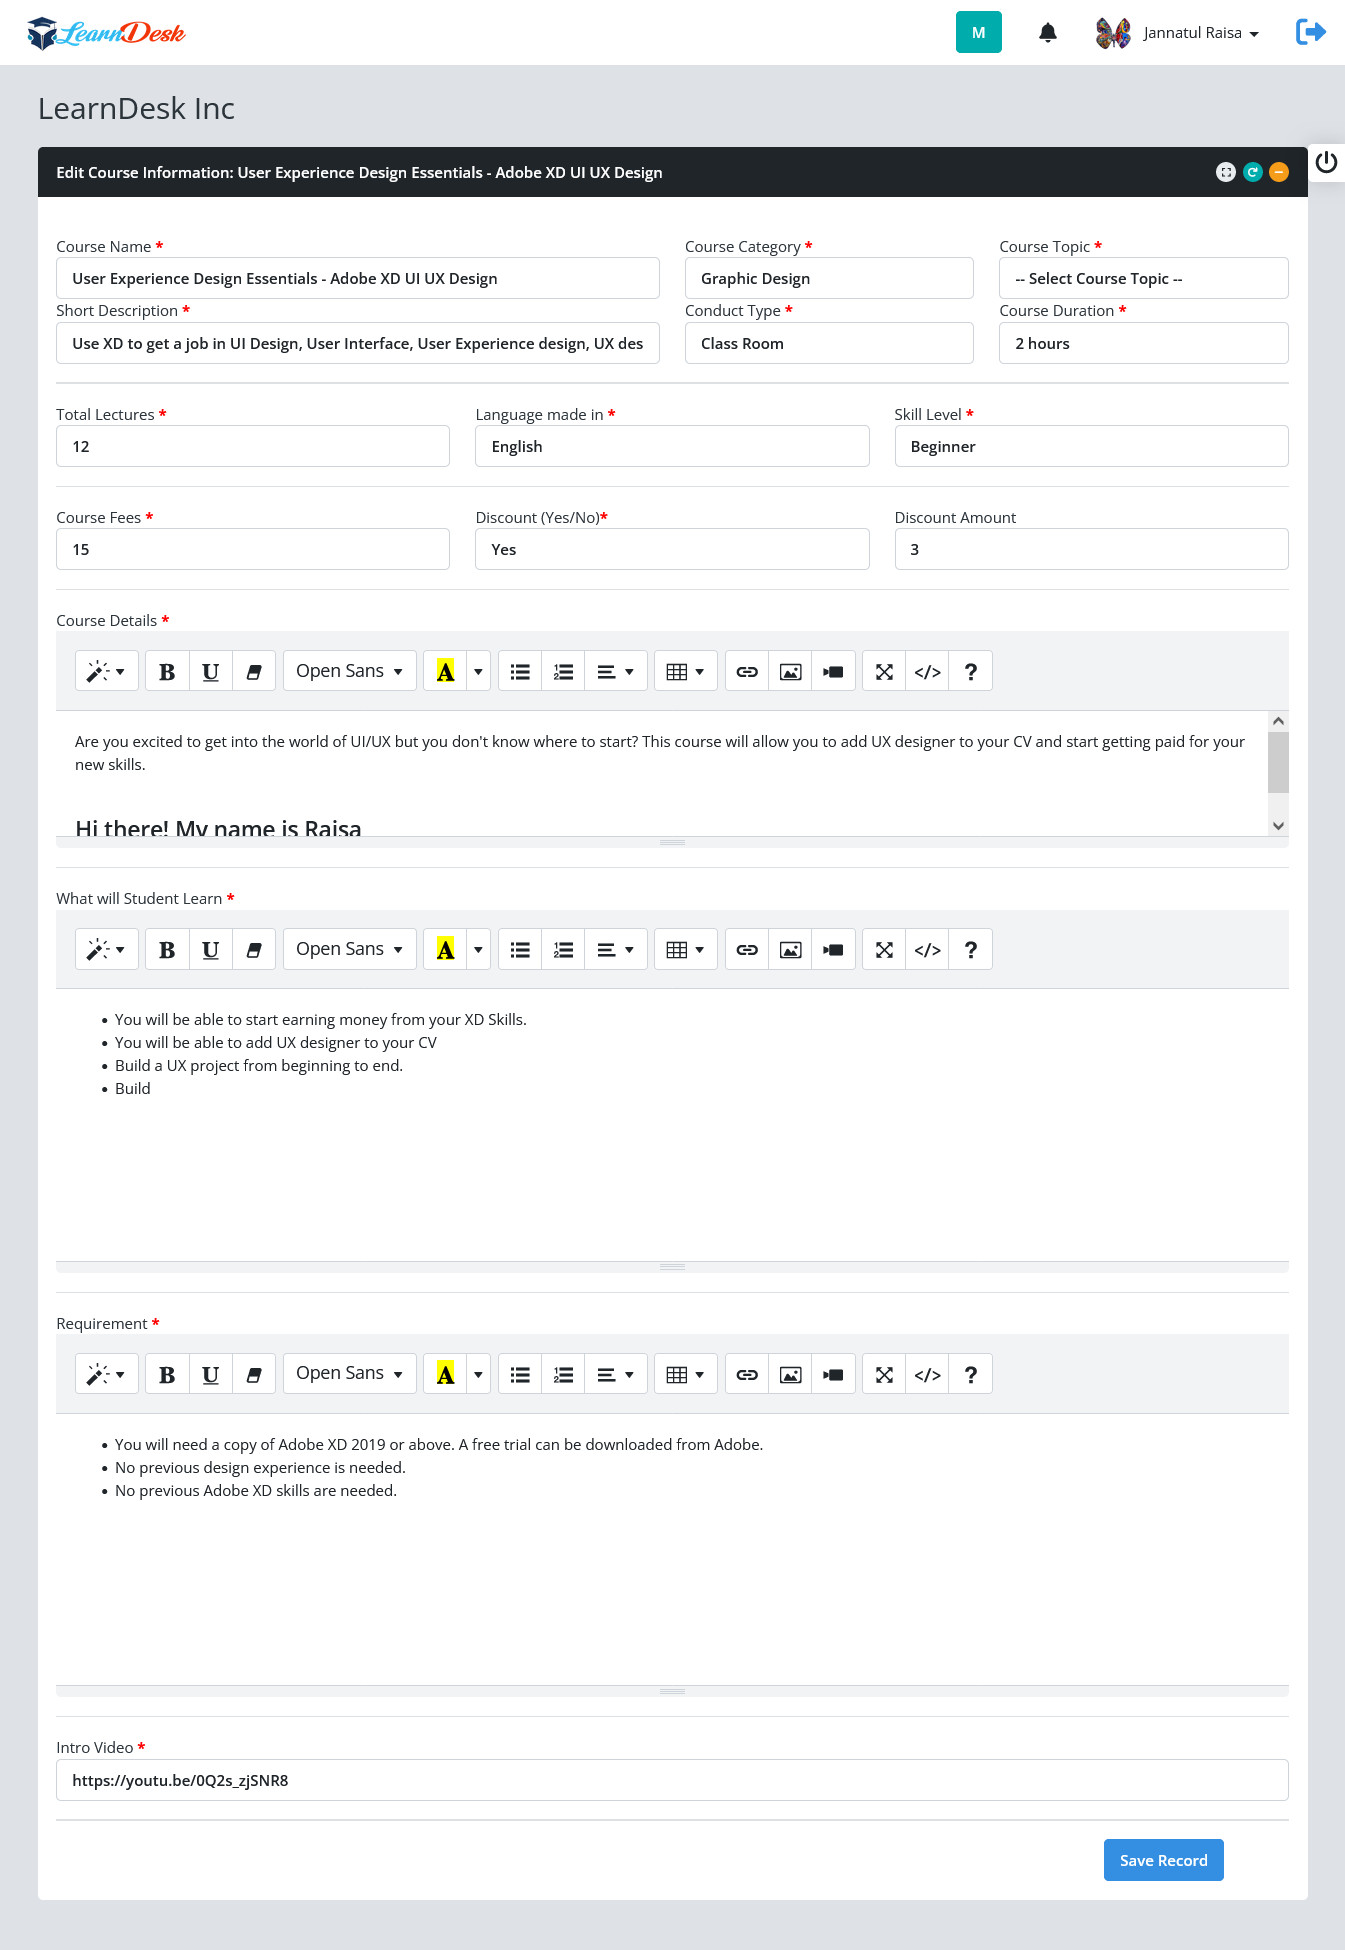Click the Course Fees field
The height and width of the screenshot is (1950, 1345).
pos(253,549)
